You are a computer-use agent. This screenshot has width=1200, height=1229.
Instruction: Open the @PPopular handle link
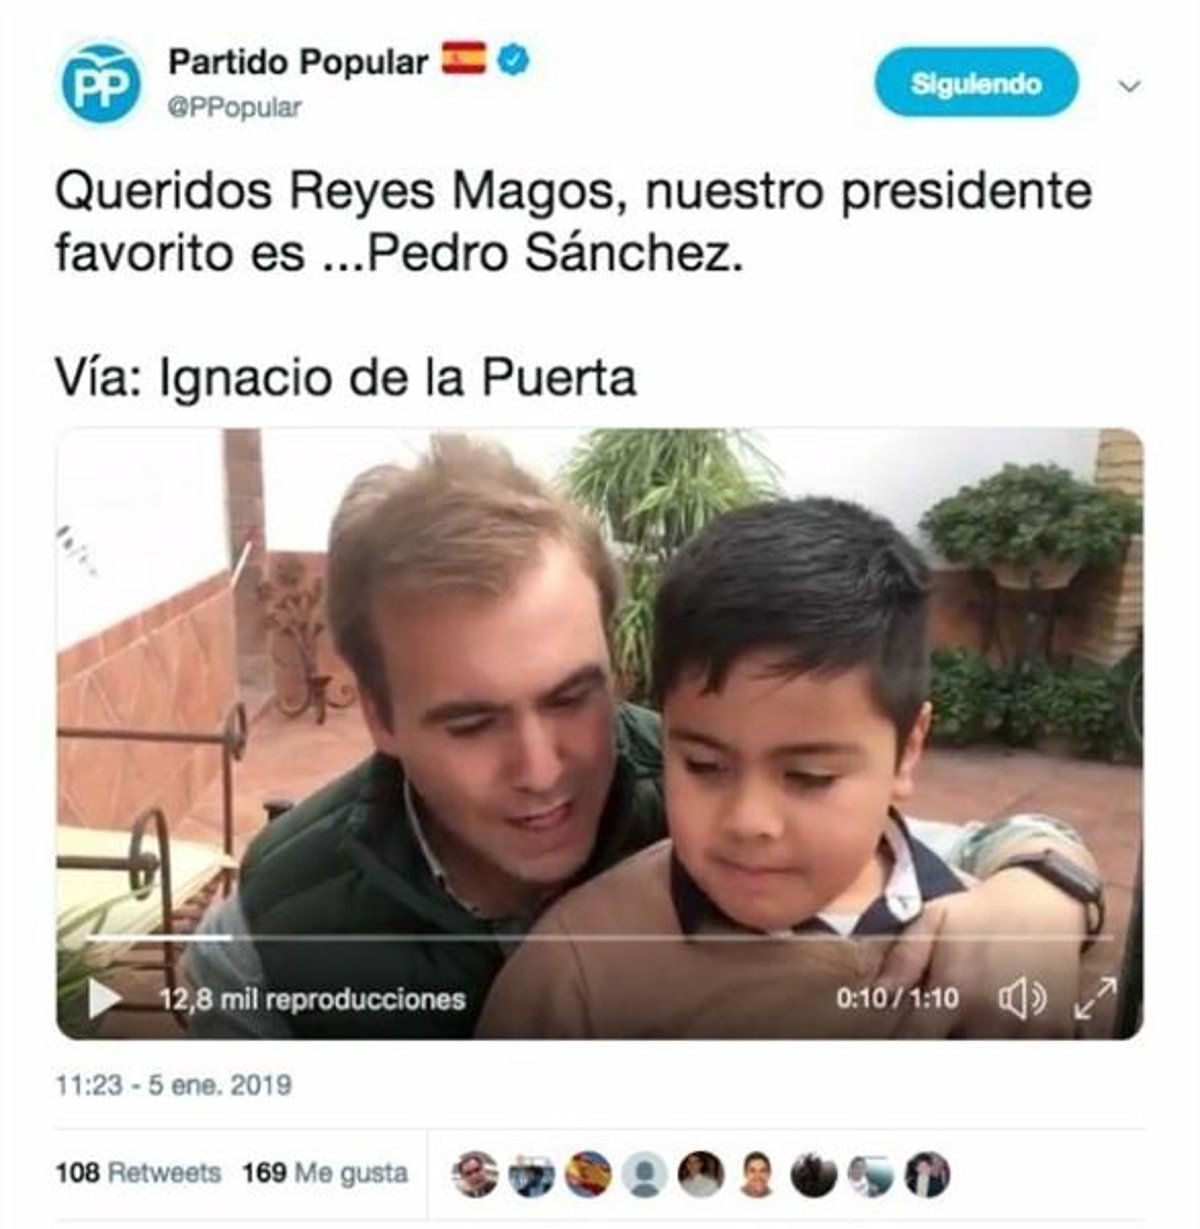[x=234, y=108]
